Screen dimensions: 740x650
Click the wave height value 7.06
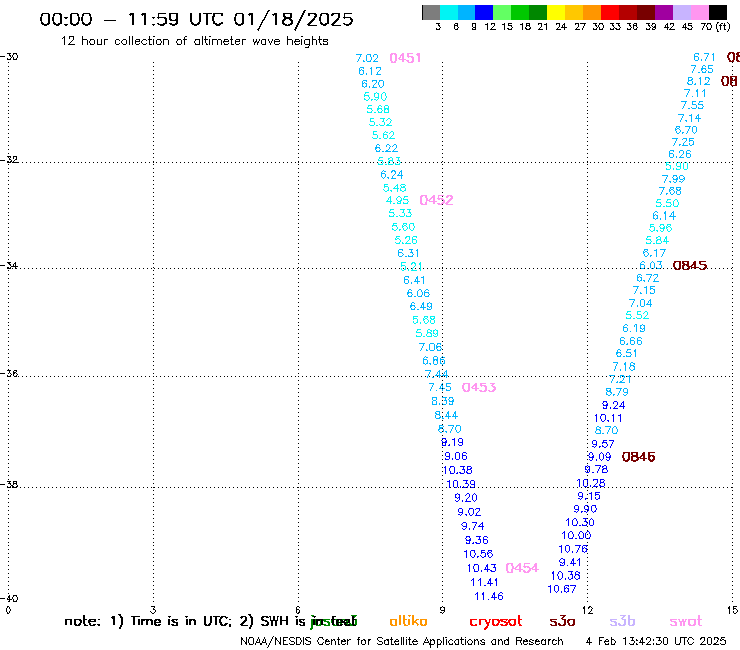(x=430, y=347)
